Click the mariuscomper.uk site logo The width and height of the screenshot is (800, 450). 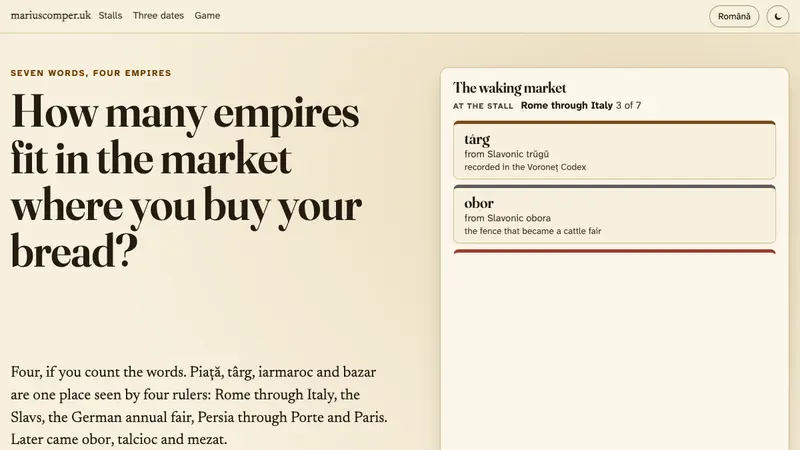51,15
